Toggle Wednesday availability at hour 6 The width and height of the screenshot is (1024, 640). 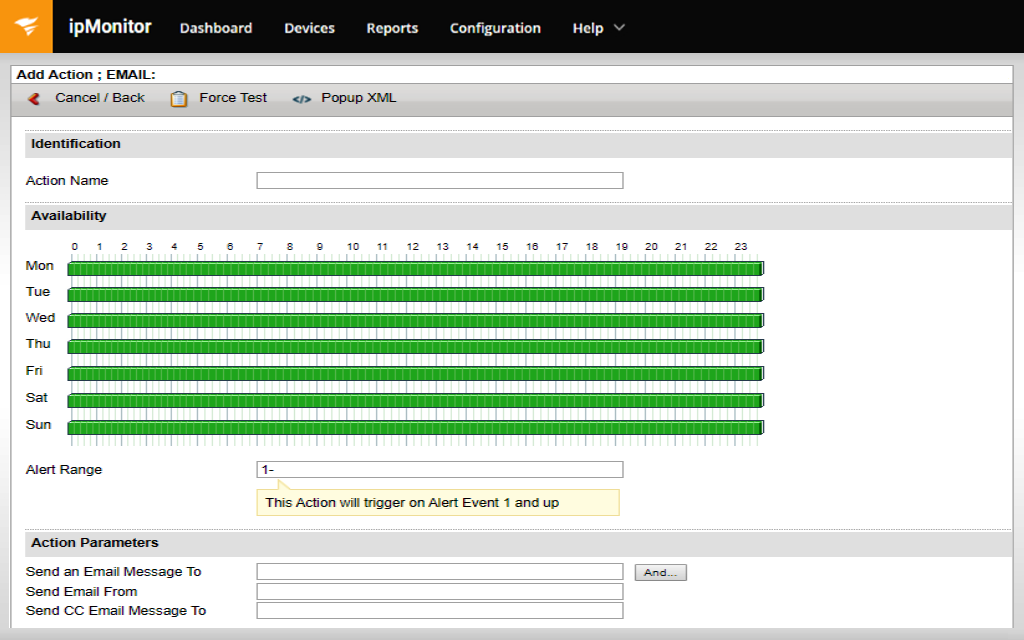(x=244, y=320)
